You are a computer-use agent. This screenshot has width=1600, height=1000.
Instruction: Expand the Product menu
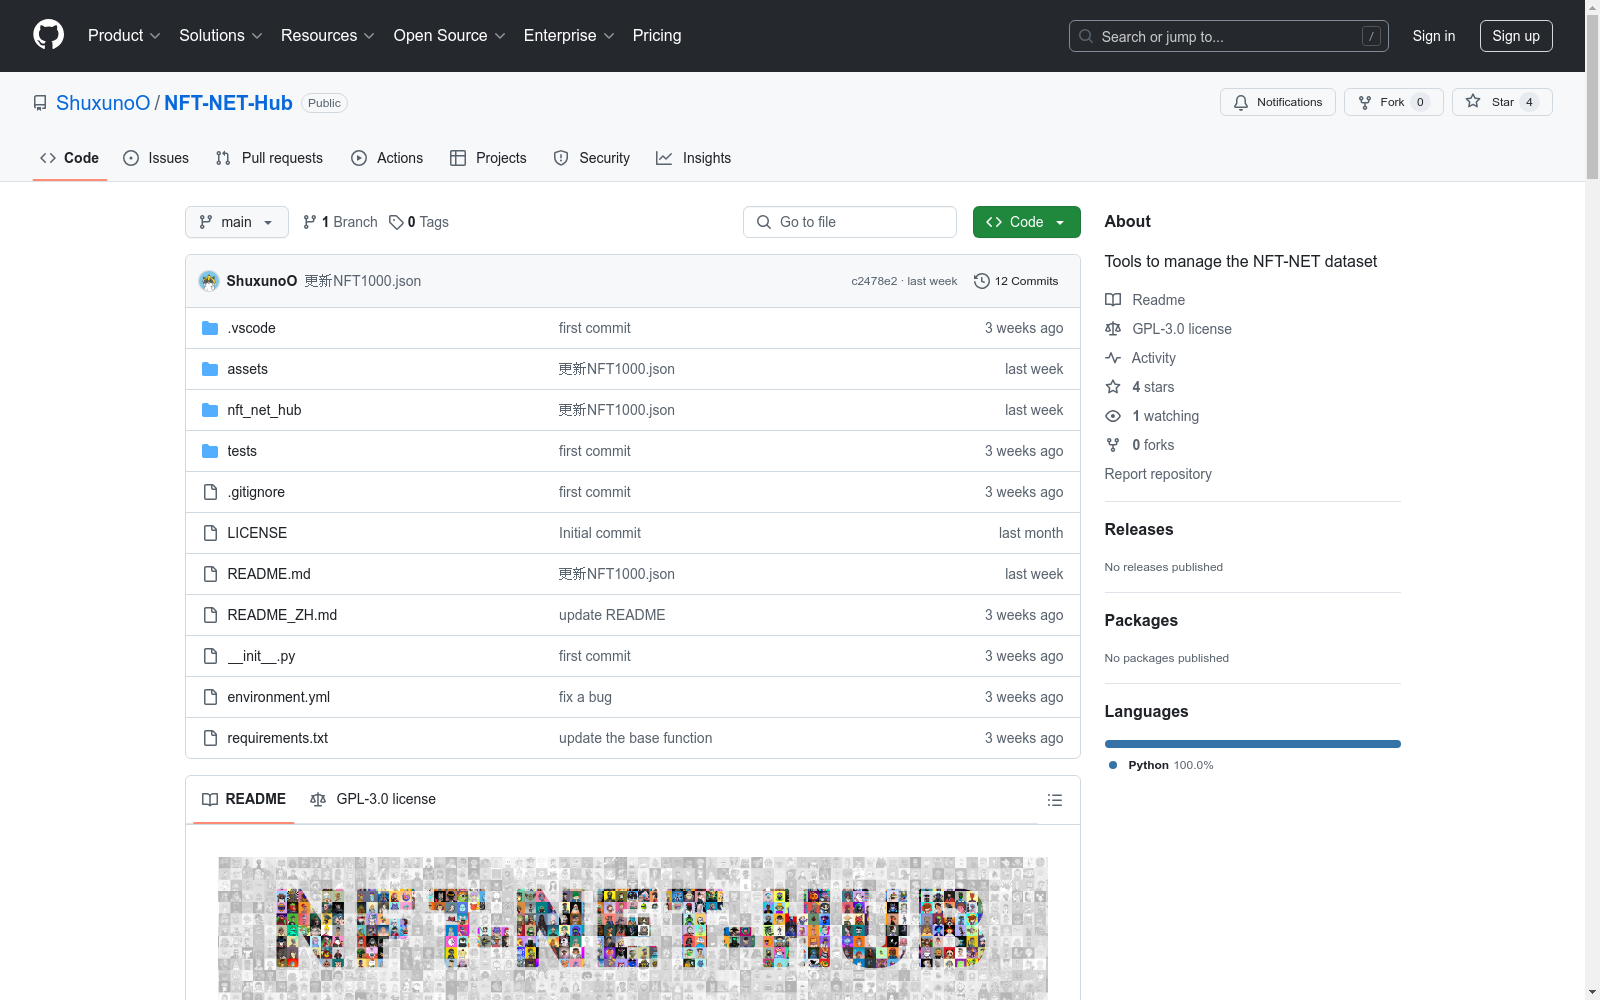(124, 35)
